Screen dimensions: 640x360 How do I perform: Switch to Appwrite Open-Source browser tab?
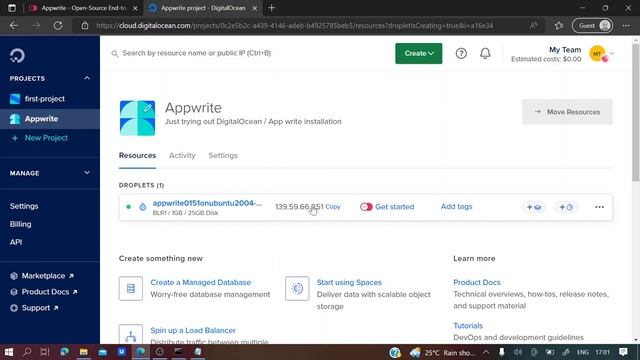84,8
